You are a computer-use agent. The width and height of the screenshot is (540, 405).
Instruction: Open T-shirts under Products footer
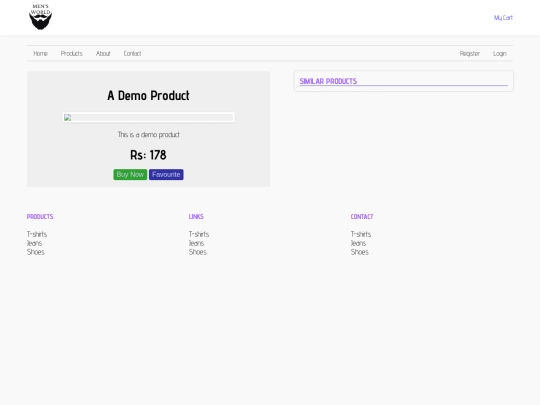pos(37,234)
